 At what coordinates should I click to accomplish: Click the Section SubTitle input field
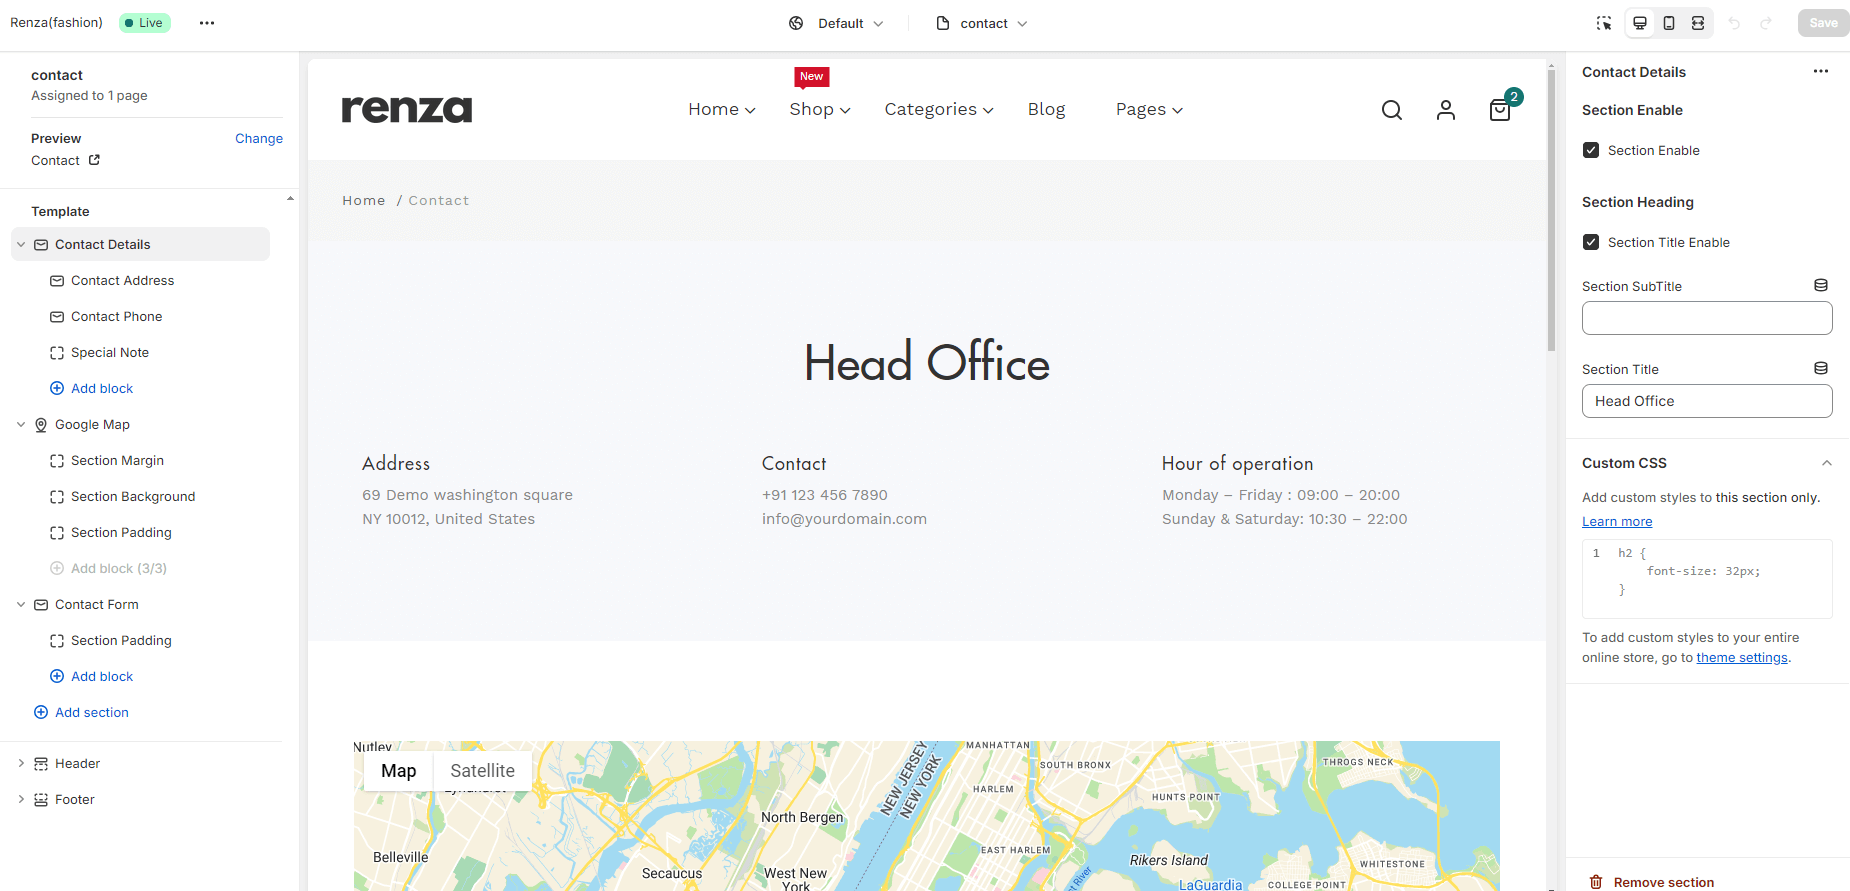[x=1707, y=318]
